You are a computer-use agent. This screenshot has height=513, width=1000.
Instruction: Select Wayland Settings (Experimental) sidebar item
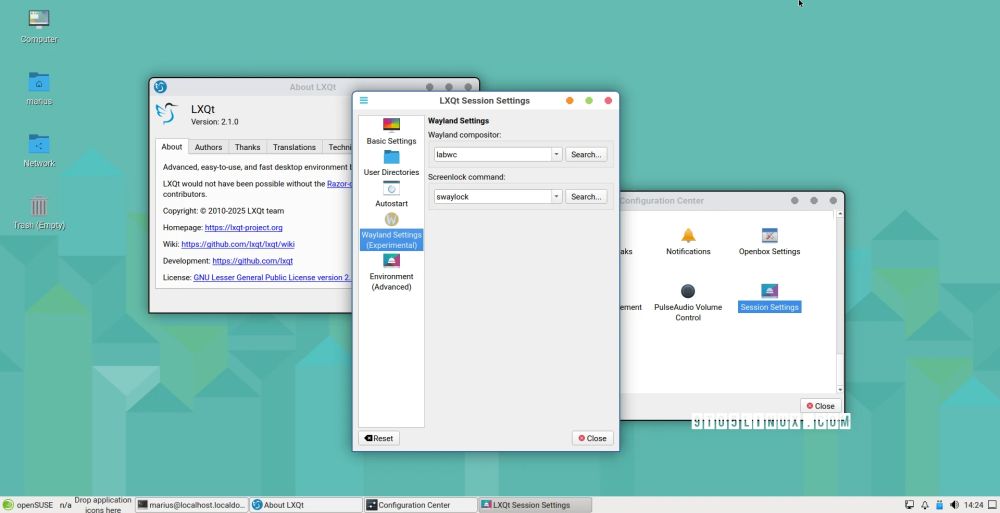391,231
